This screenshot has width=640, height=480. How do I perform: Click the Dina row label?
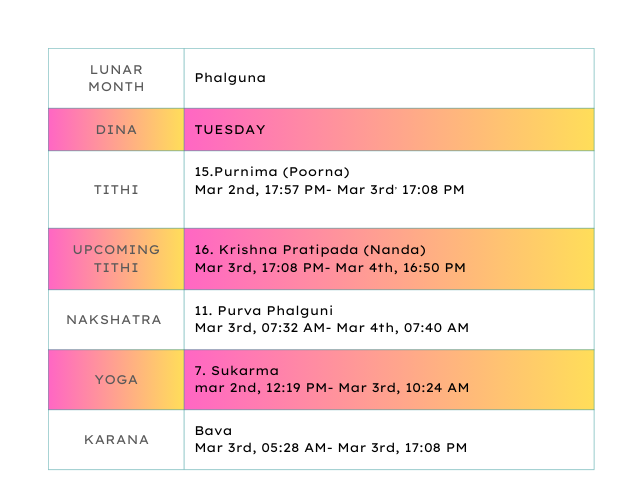(x=116, y=130)
